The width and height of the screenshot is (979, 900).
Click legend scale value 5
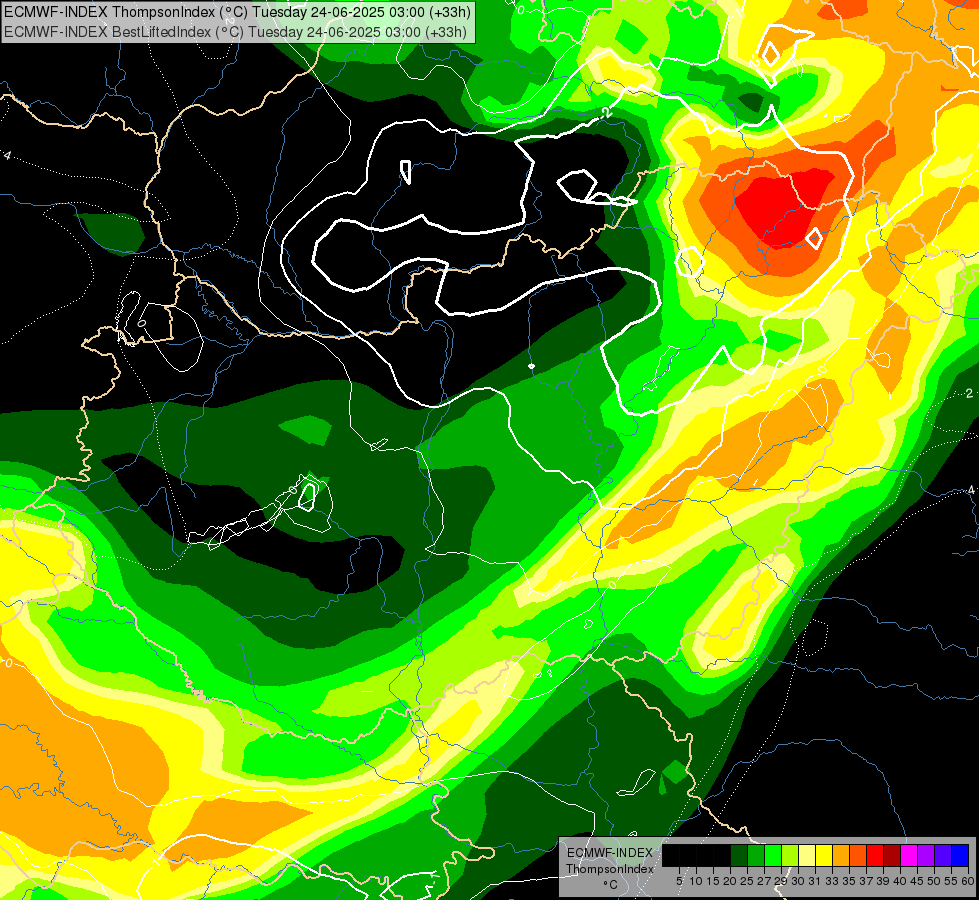click(x=679, y=881)
